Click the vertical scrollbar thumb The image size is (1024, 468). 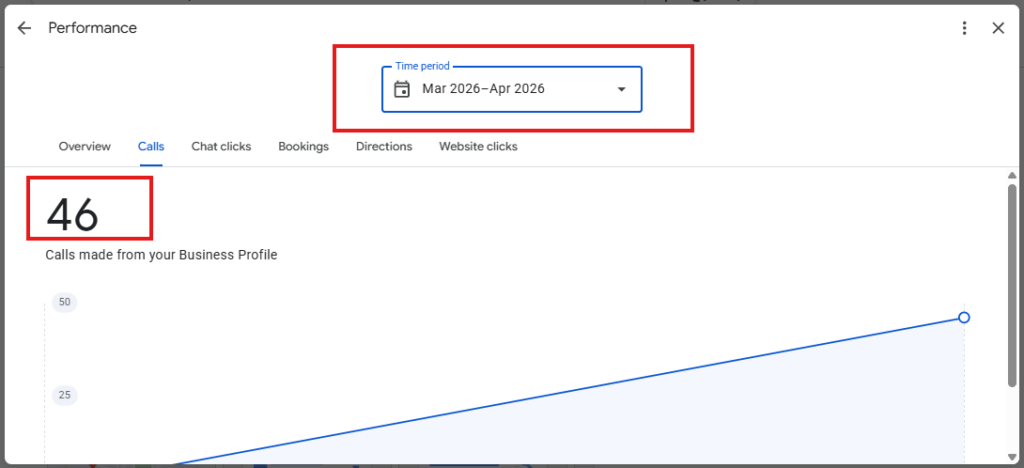click(1012, 285)
